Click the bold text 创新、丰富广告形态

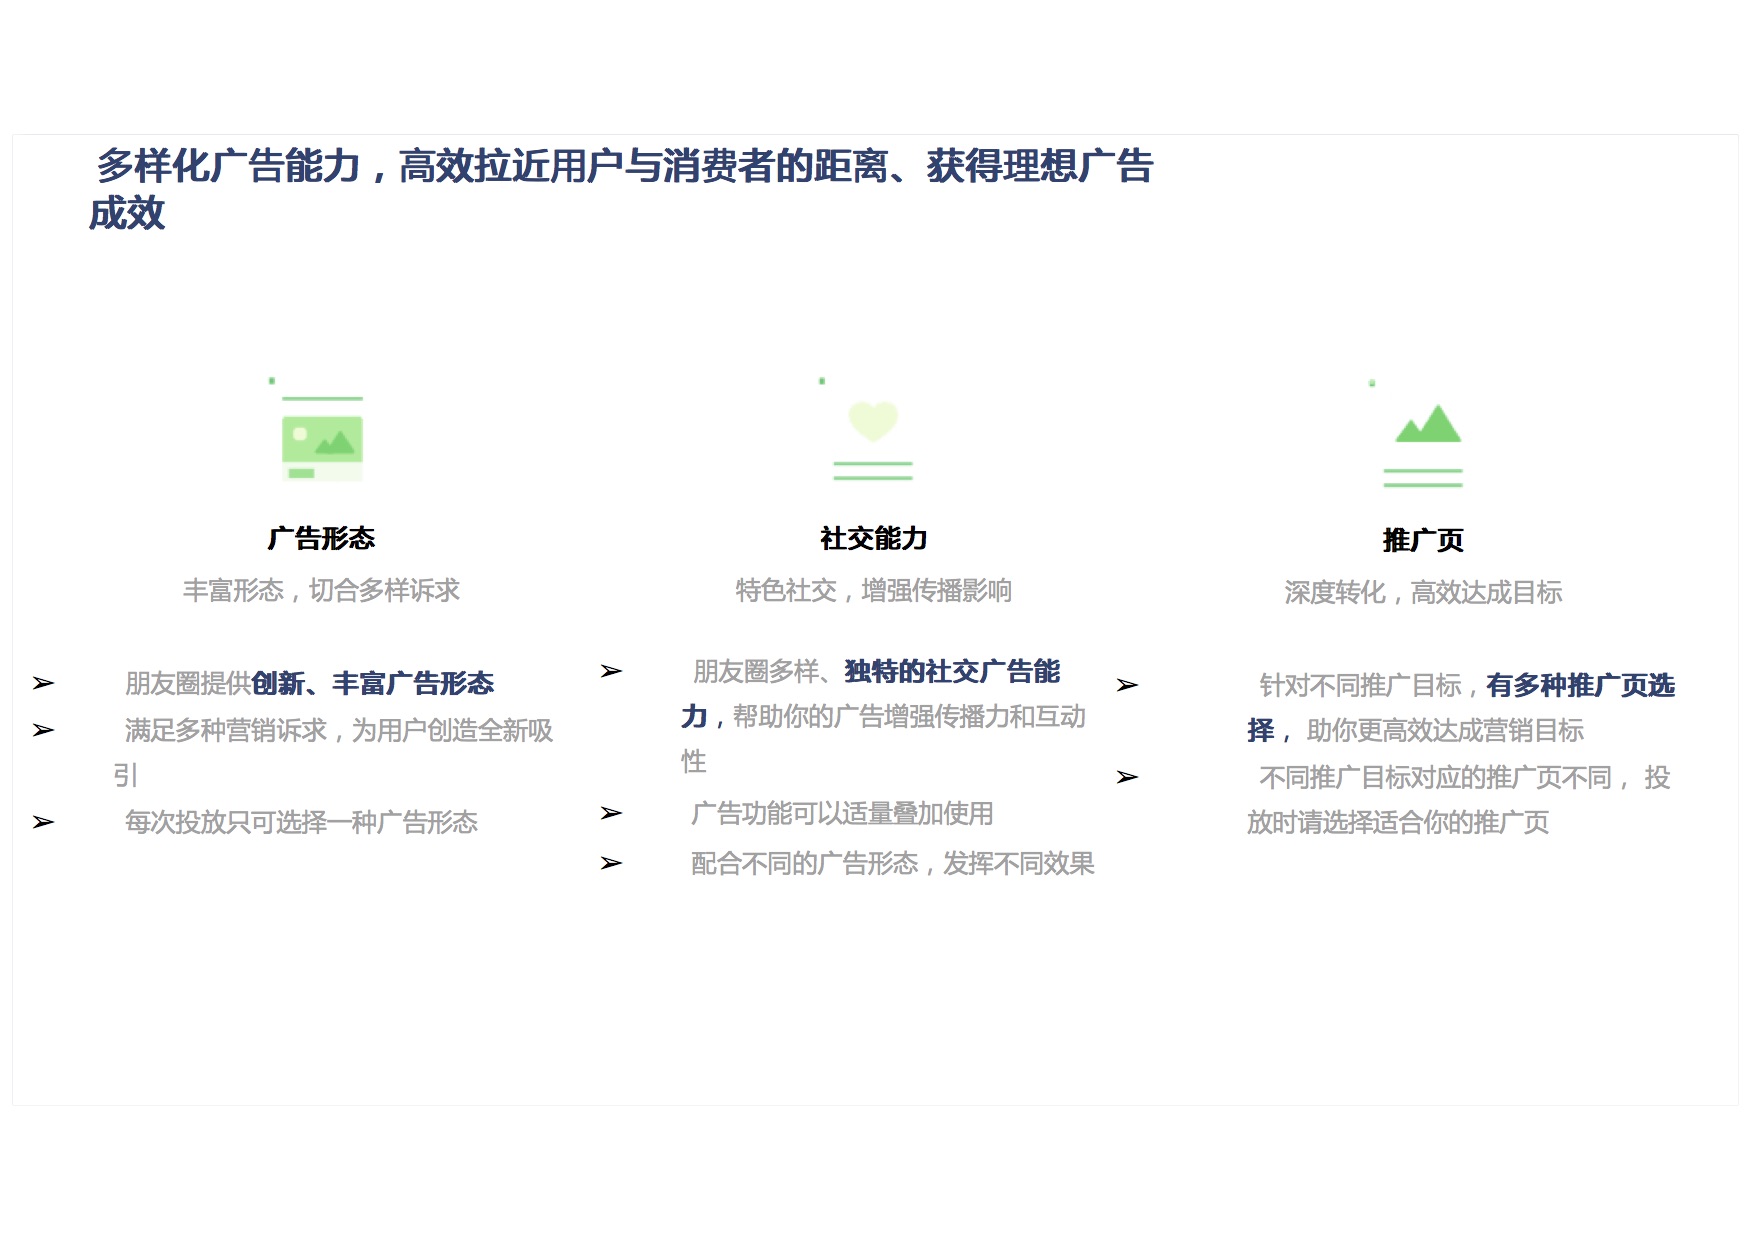tap(373, 684)
